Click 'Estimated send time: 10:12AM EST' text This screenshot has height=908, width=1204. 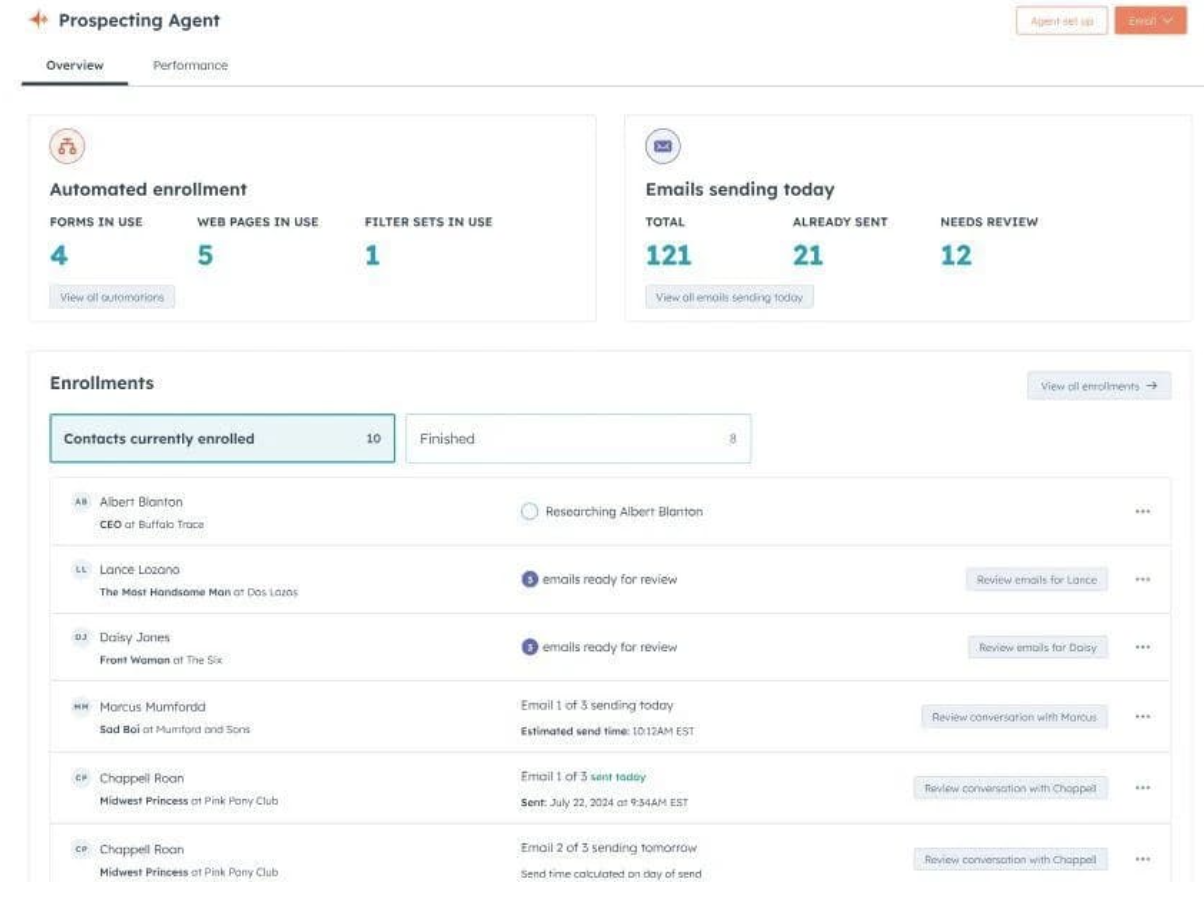tap(607, 731)
